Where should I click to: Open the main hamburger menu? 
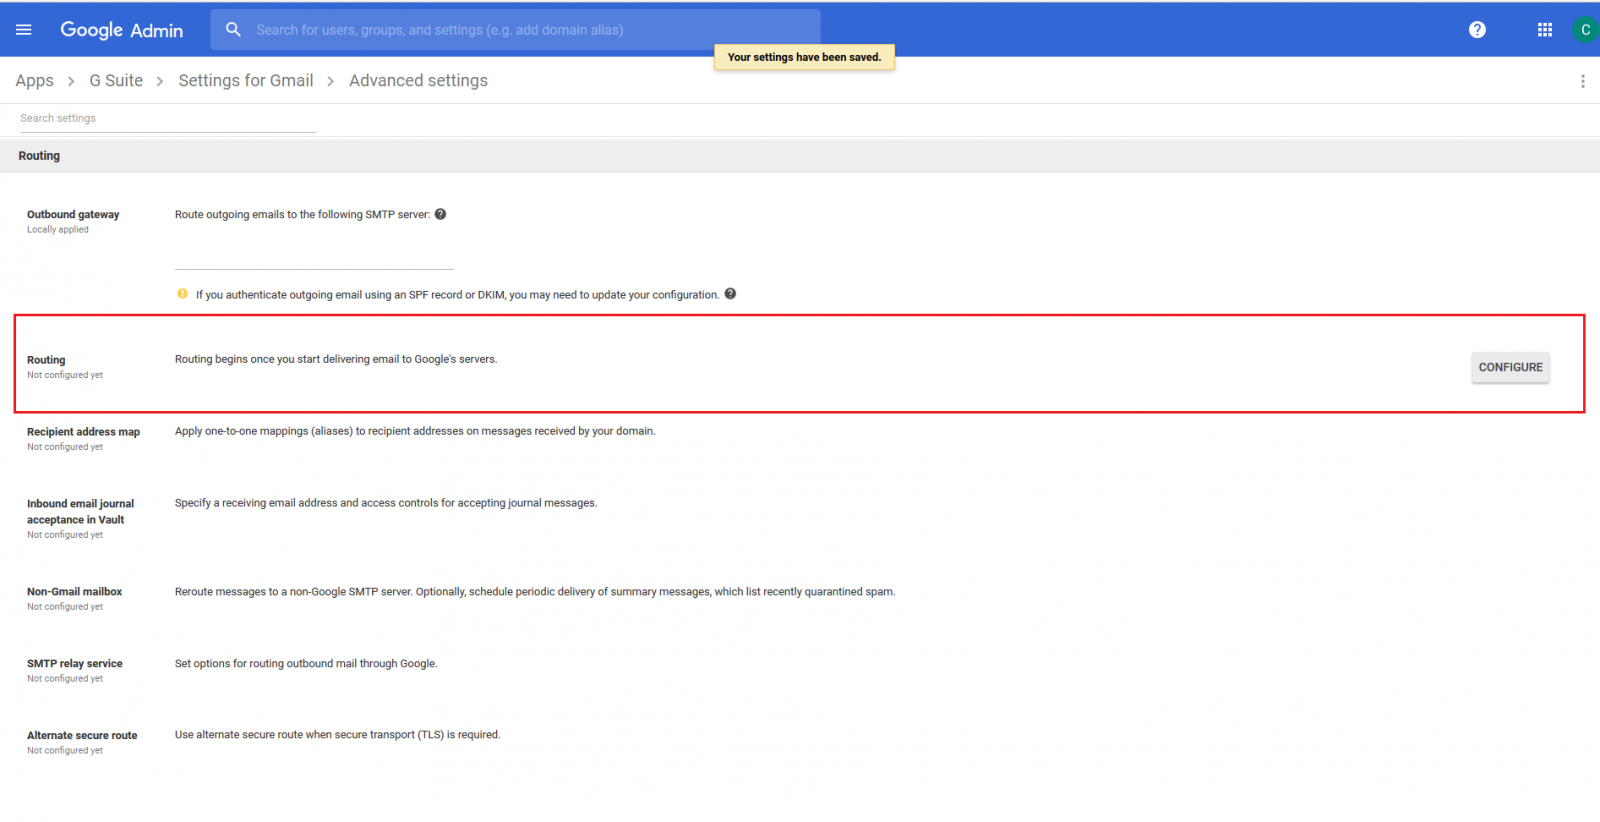click(x=24, y=30)
